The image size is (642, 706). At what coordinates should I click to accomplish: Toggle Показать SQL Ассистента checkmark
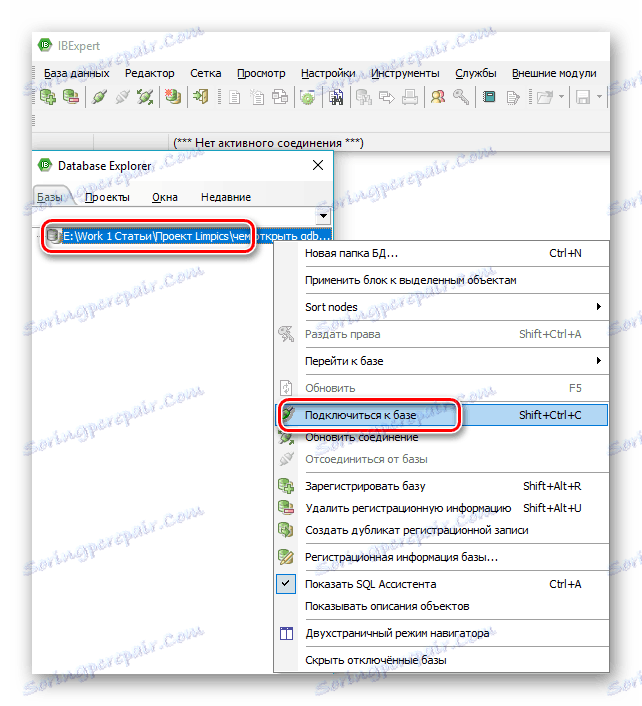tap(442, 584)
